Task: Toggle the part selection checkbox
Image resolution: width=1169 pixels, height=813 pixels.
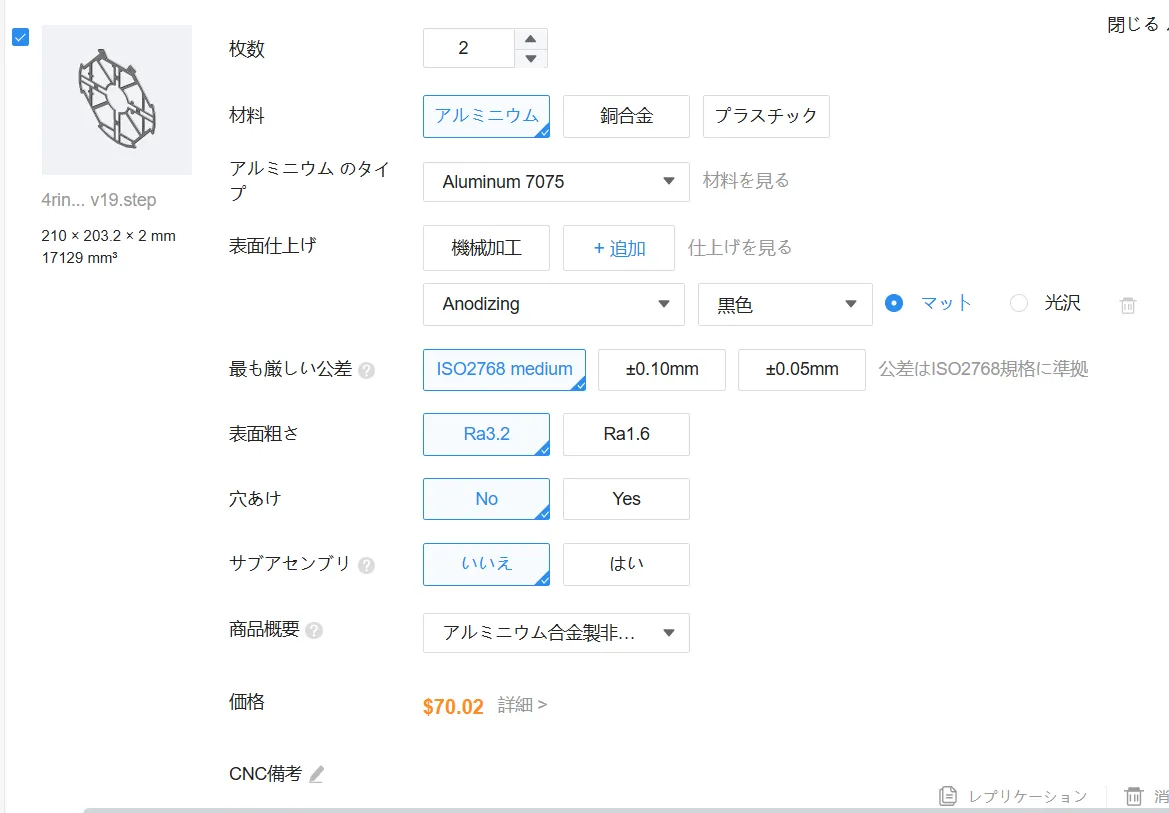Action: click(21, 37)
